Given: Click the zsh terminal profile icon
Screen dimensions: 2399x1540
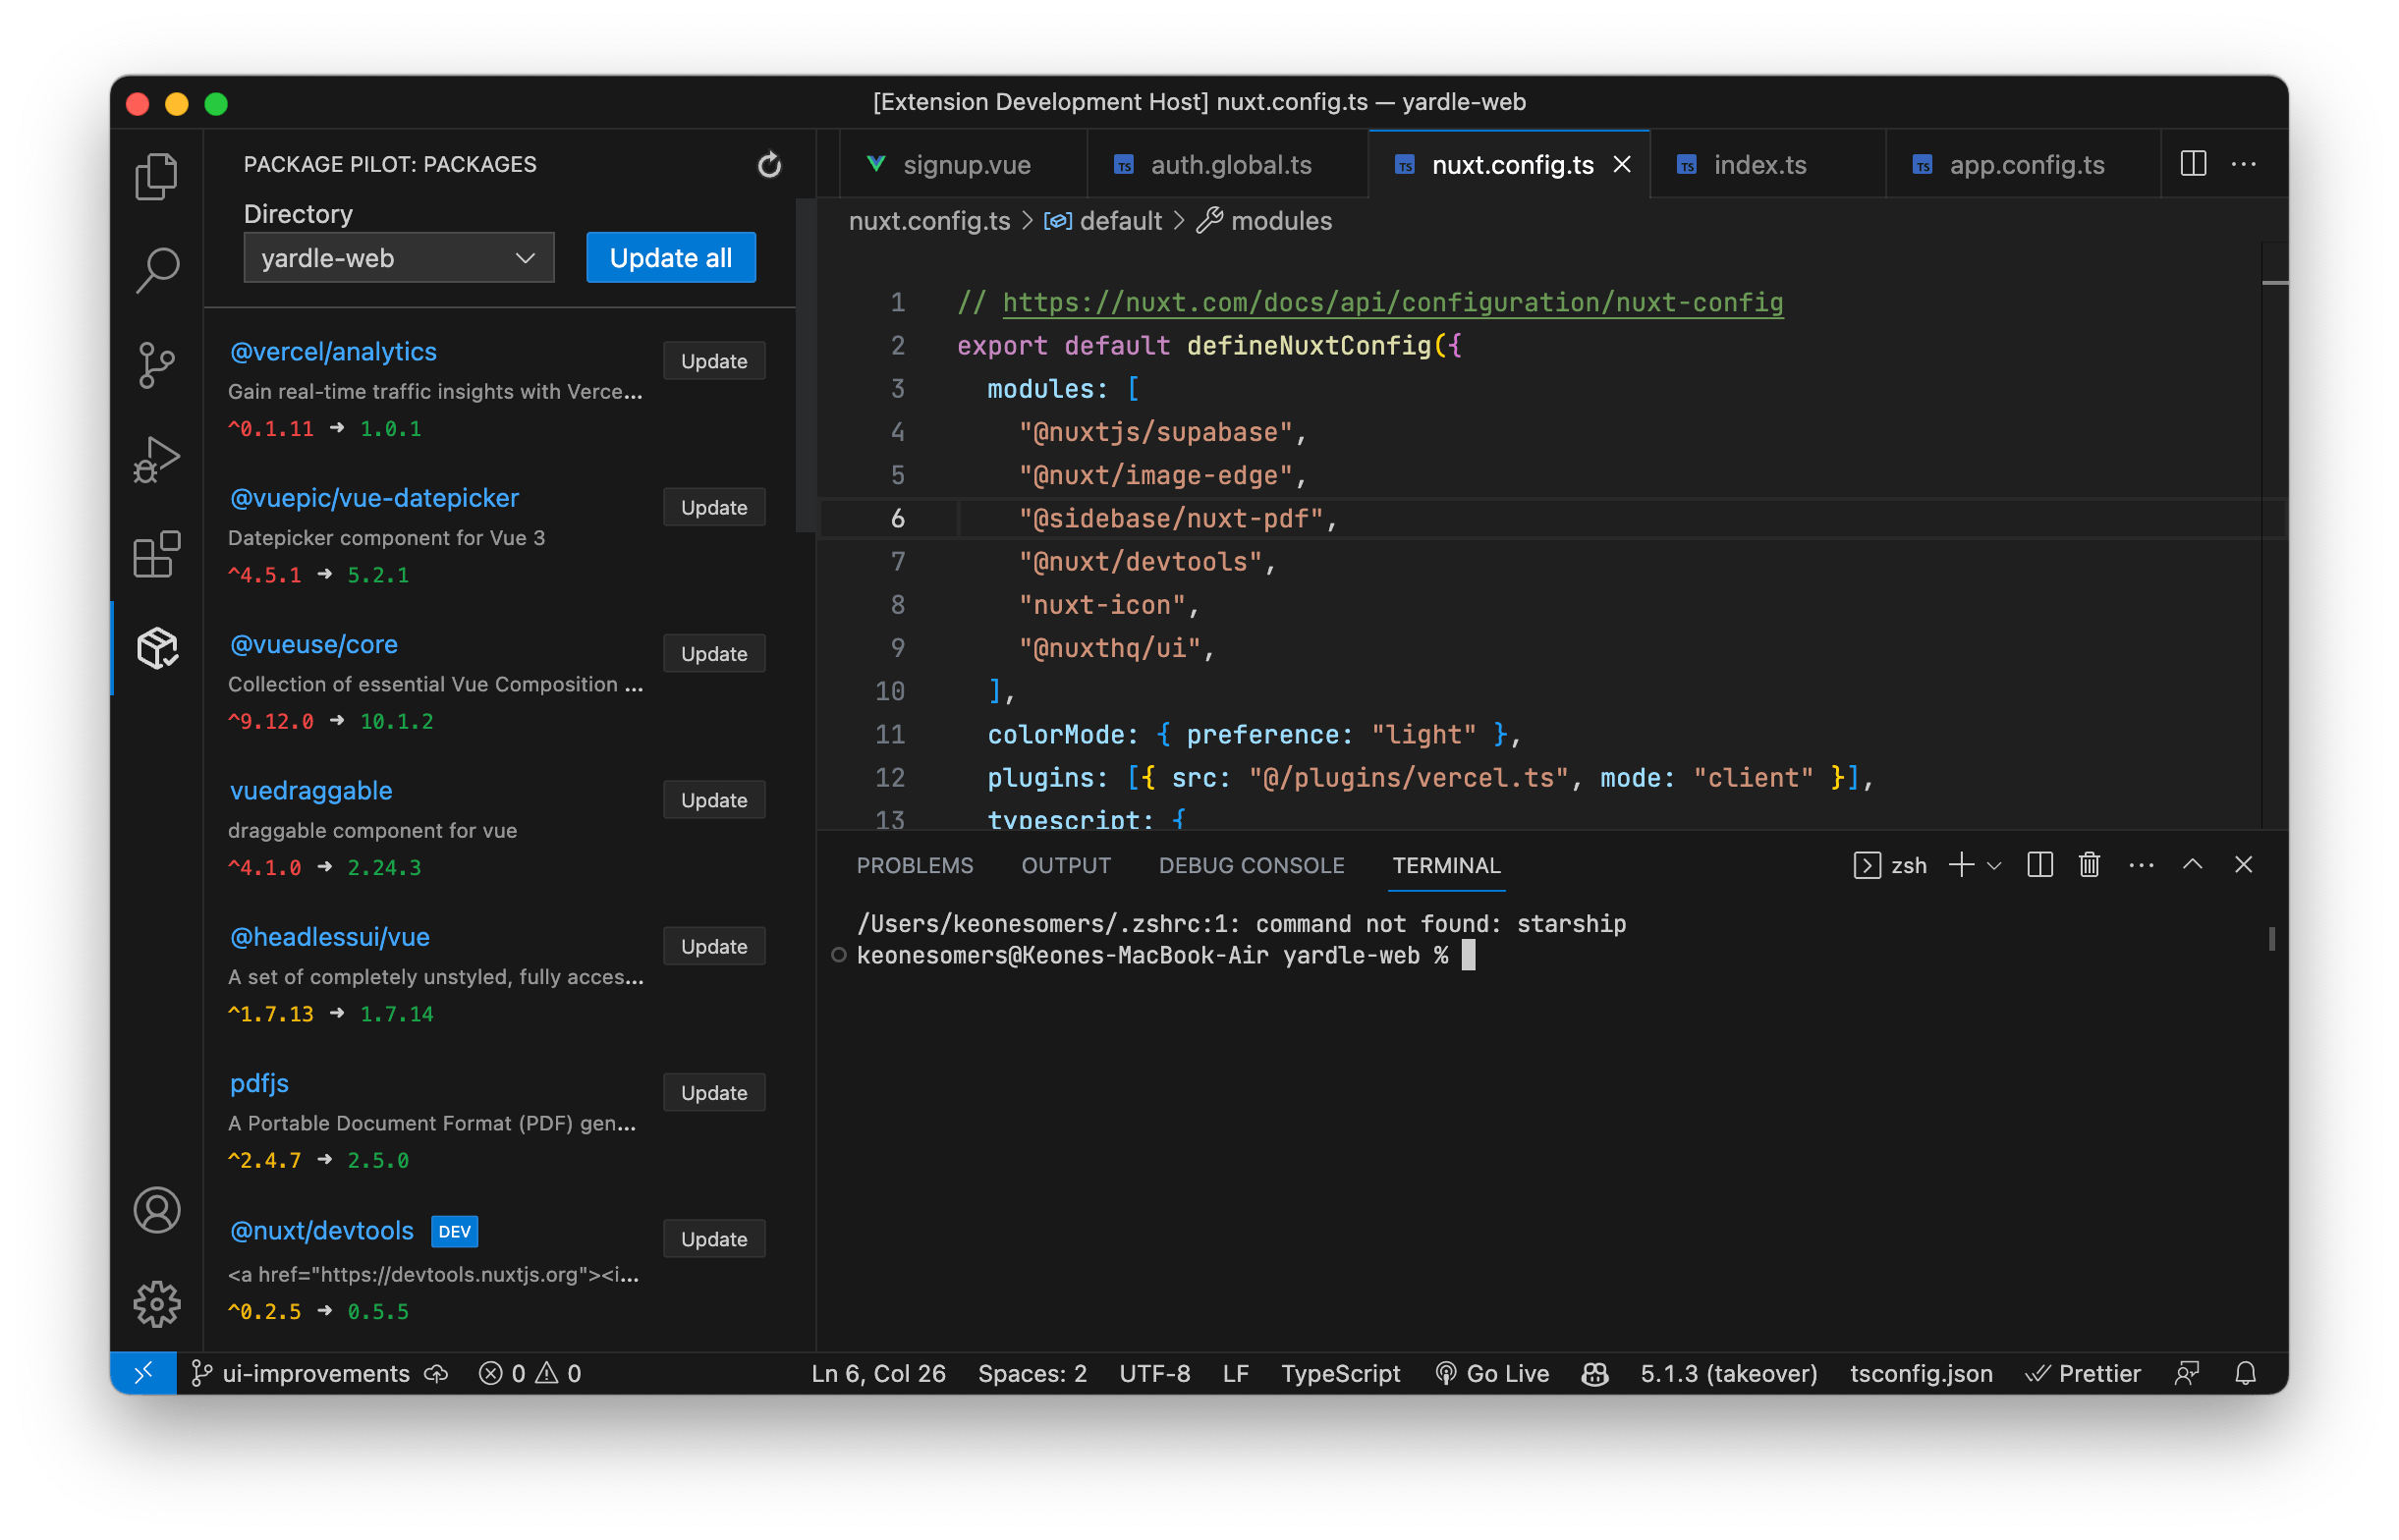Looking at the screenshot, I should coord(1866,866).
